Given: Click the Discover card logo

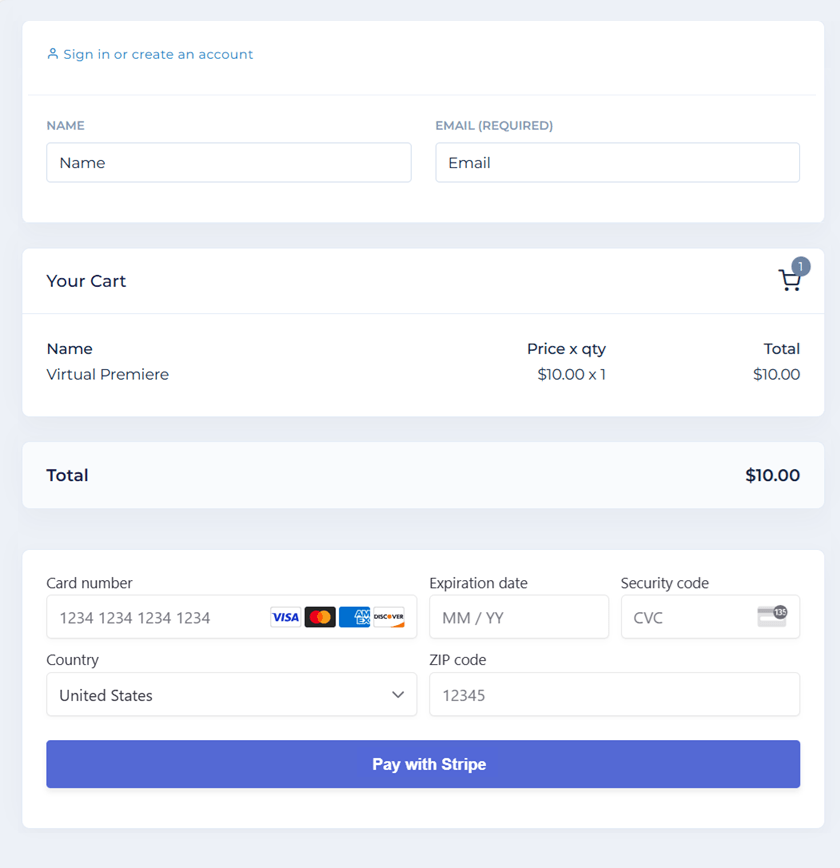Looking at the screenshot, I should click(x=389, y=617).
